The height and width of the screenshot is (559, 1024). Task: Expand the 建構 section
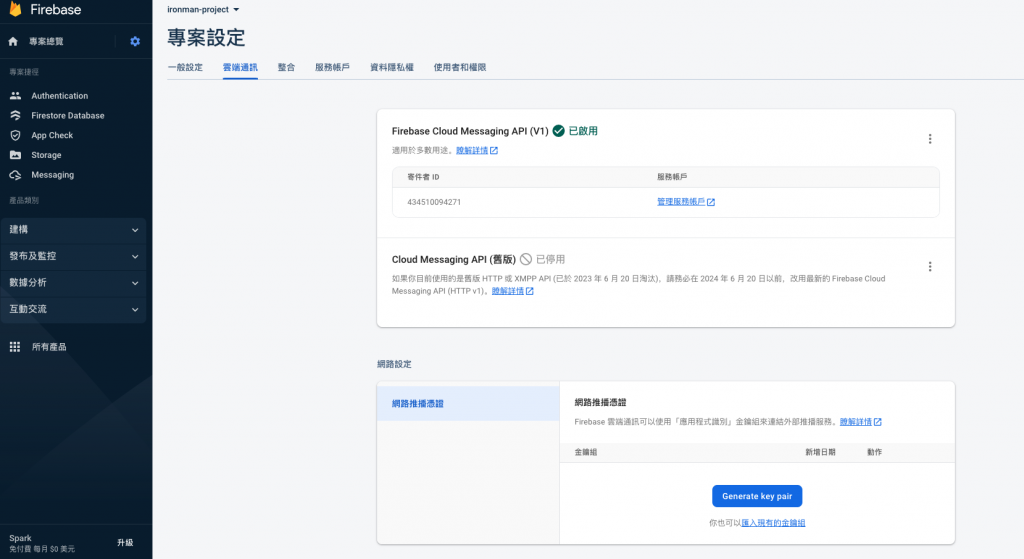[73, 230]
